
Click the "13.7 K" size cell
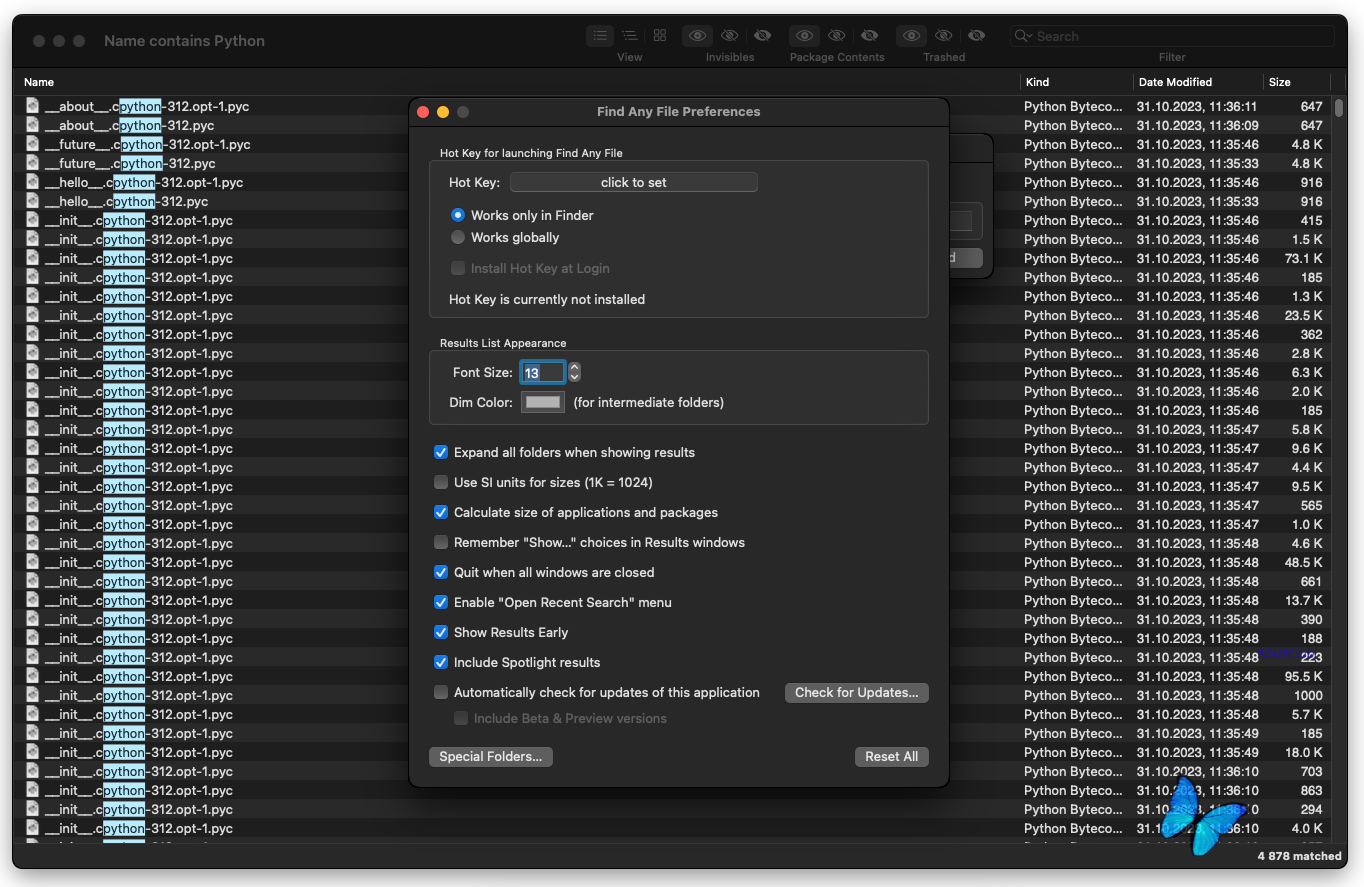point(1304,600)
